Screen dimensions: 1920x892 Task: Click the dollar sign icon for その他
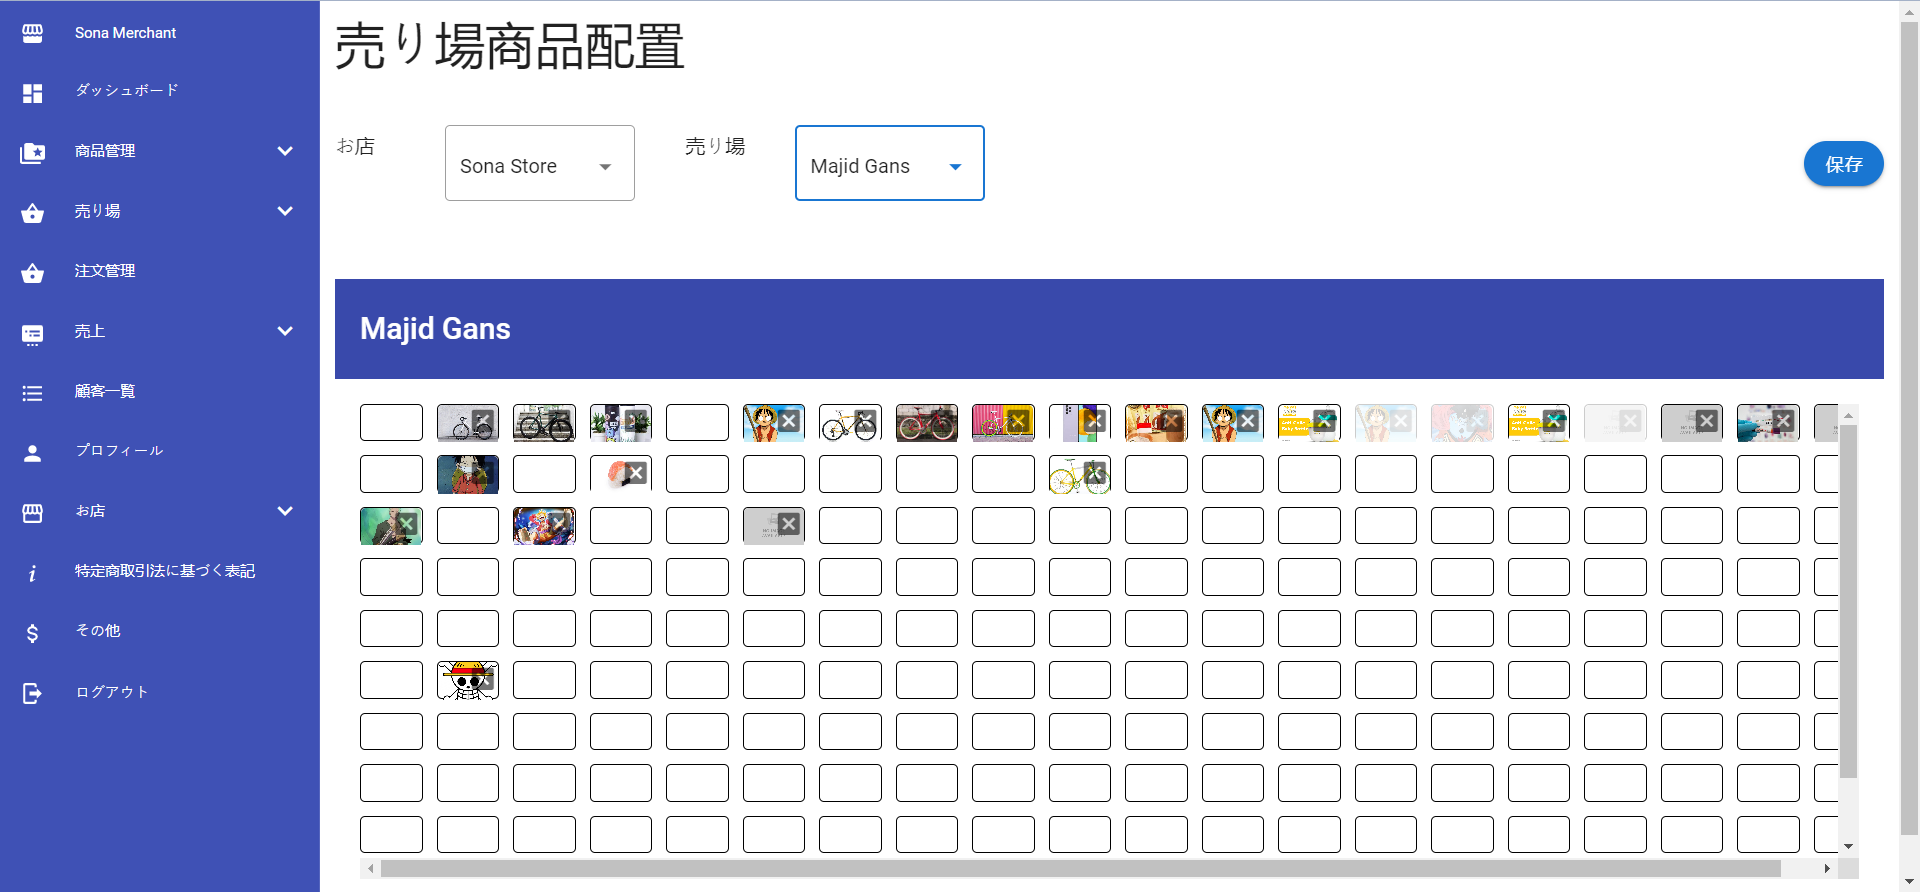(x=32, y=633)
